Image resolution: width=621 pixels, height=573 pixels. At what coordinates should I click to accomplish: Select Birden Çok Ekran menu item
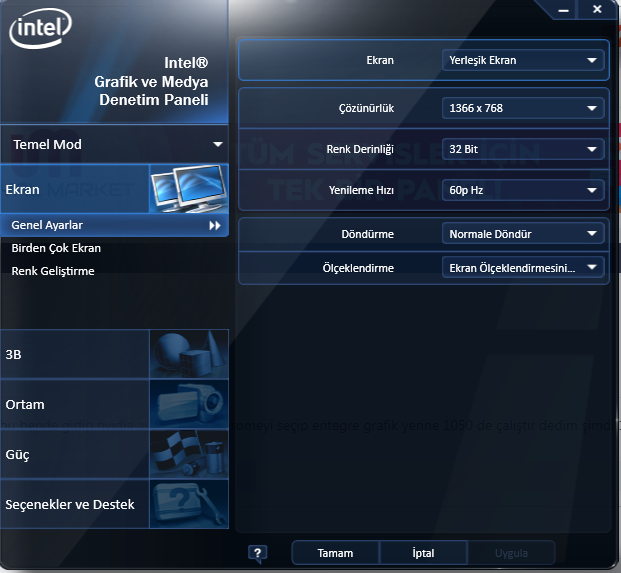click(x=56, y=248)
